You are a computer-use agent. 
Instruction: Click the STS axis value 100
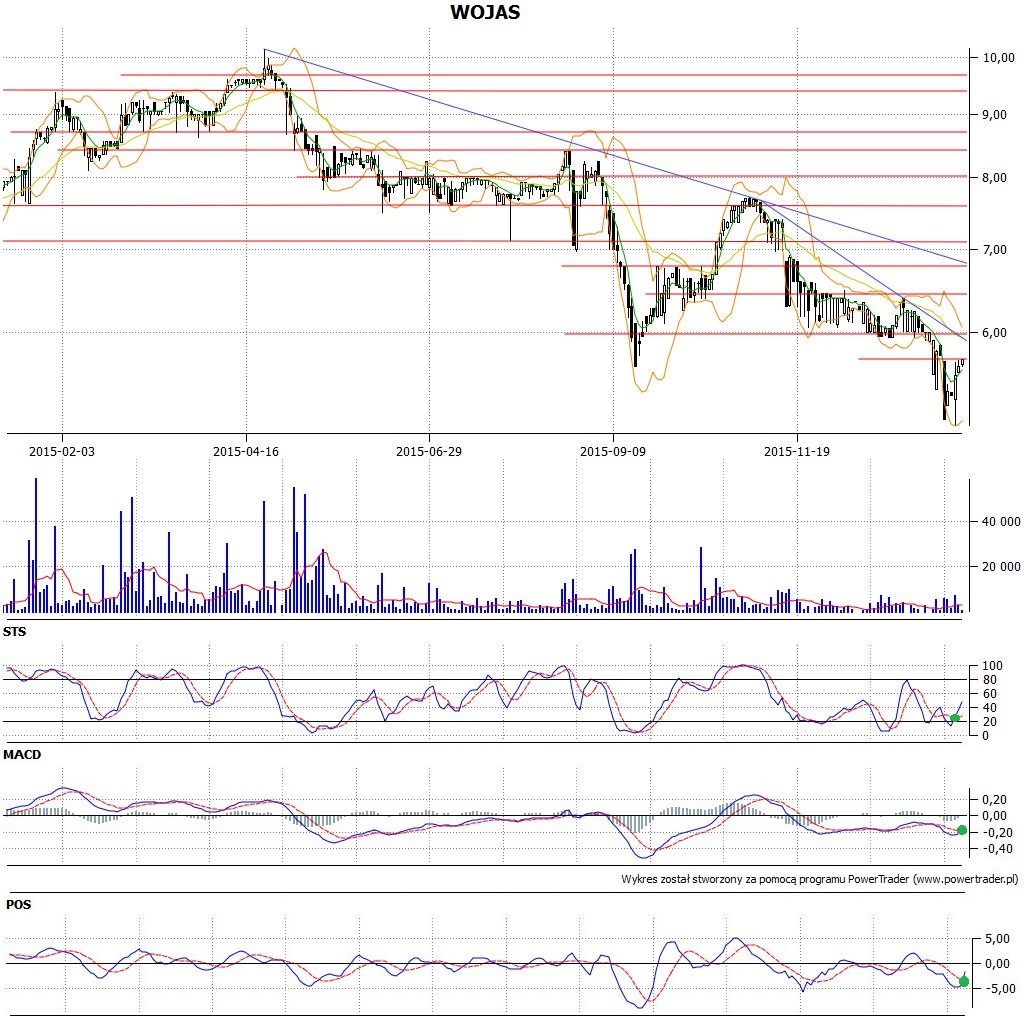(x=992, y=666)
